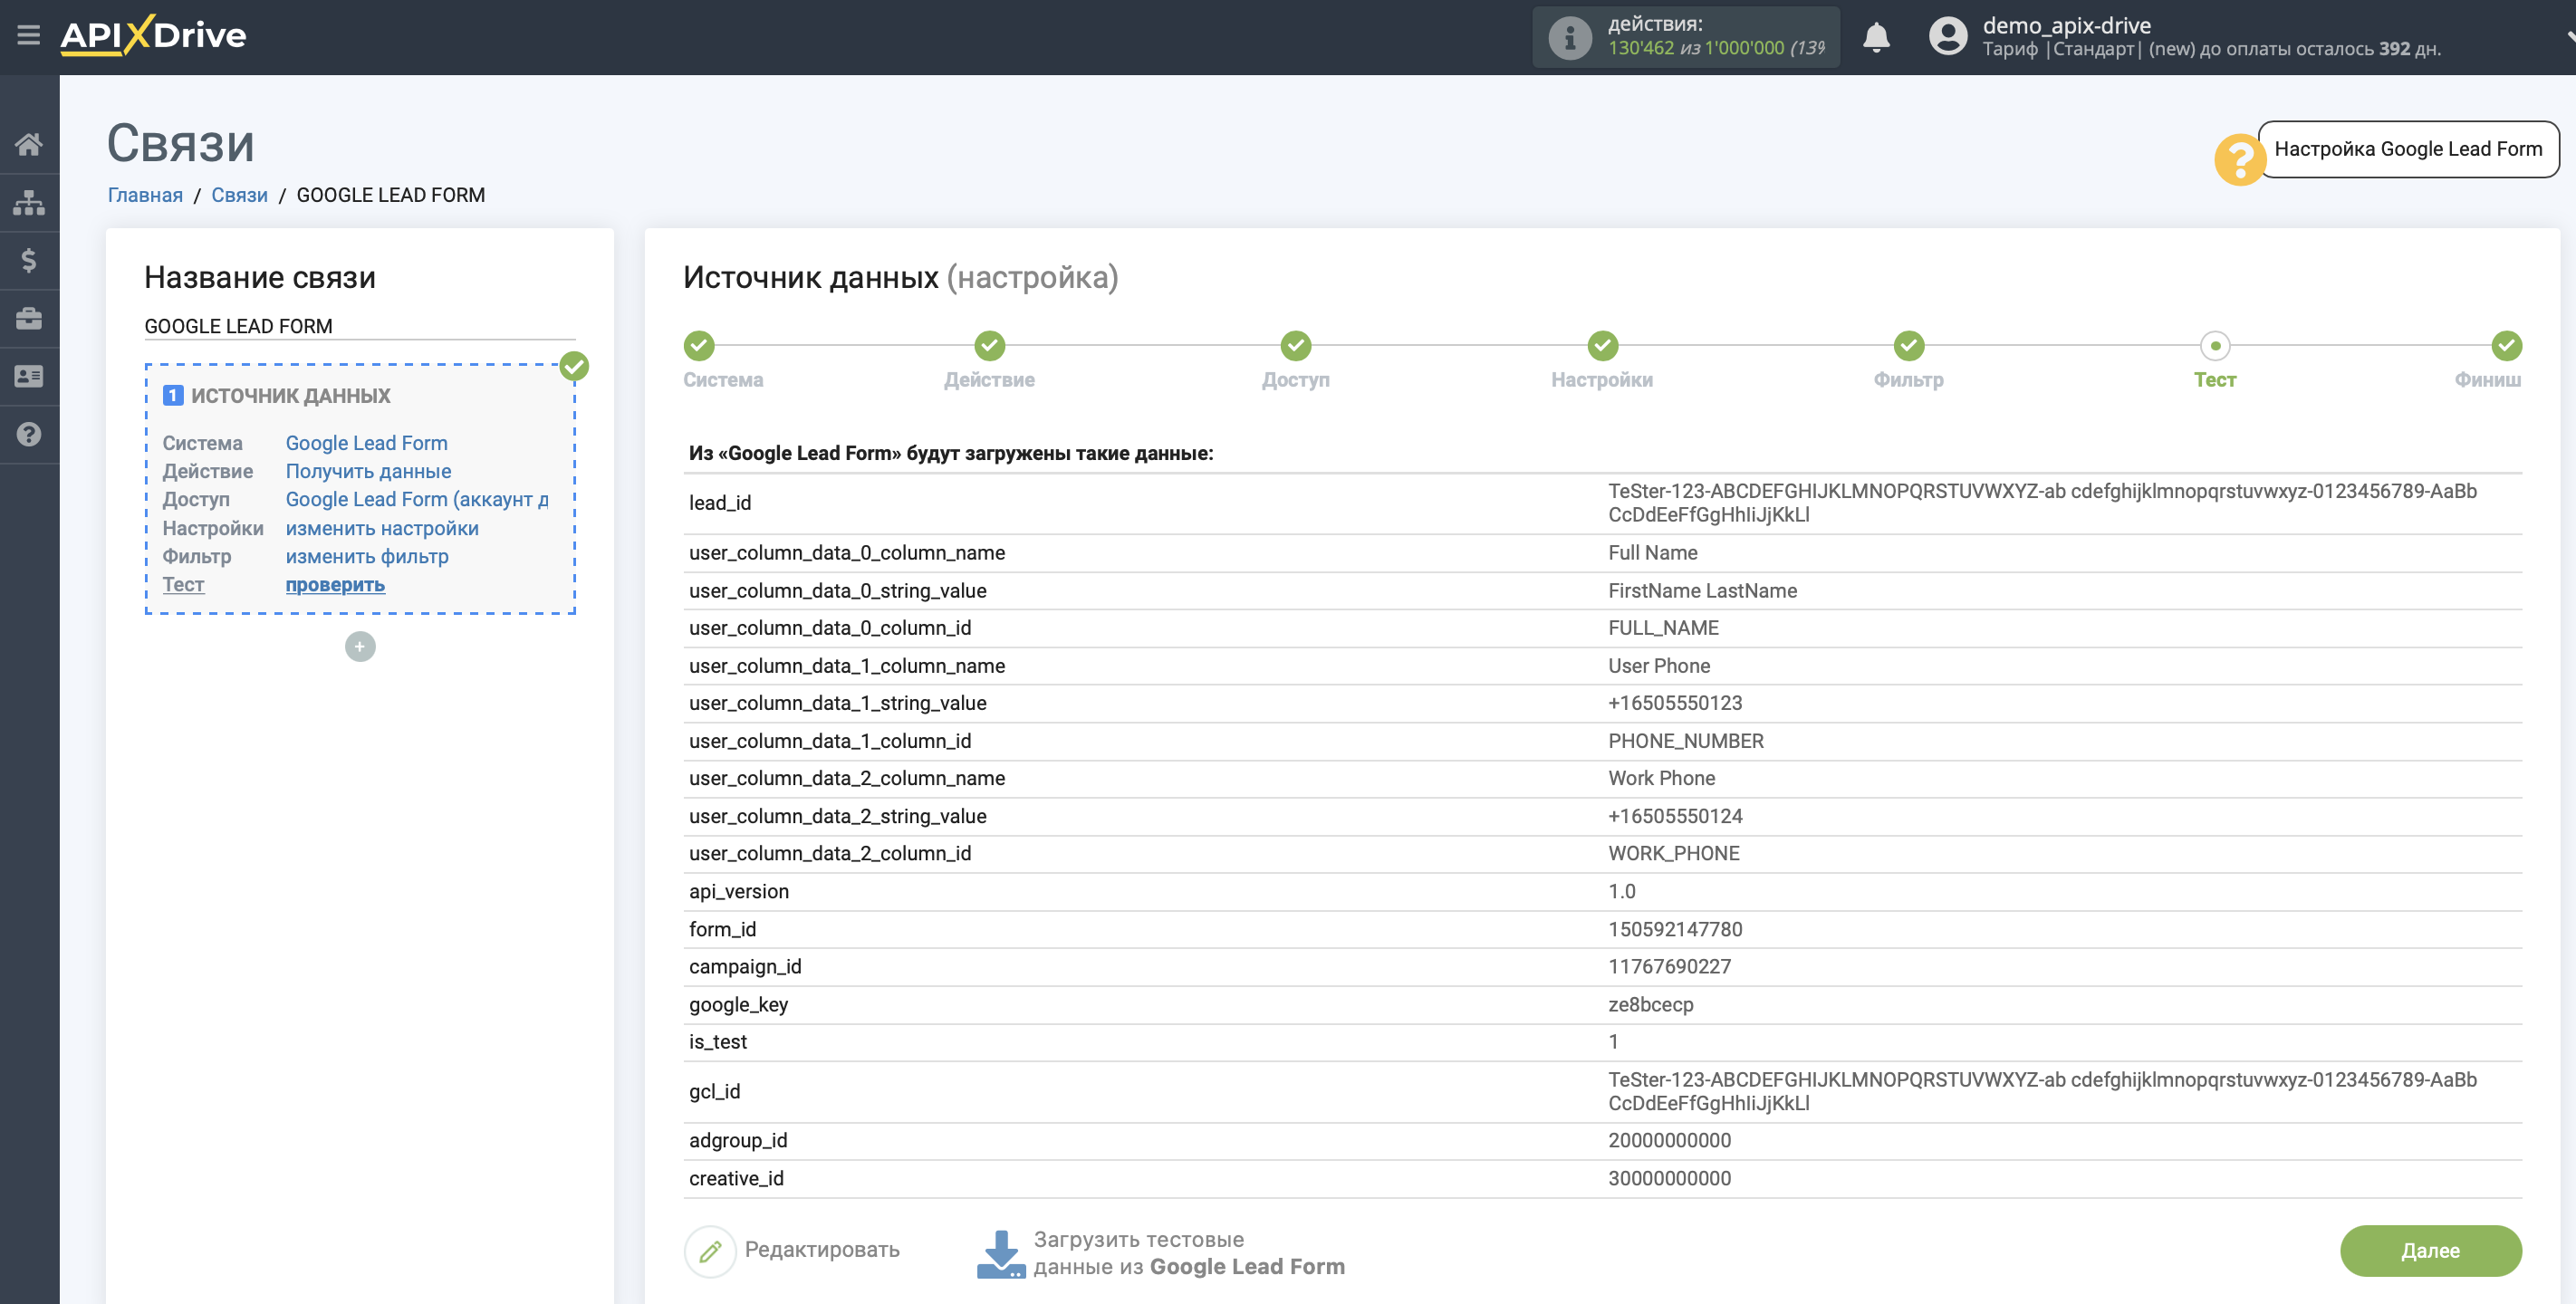Open the ID card icon in sidebar
Screen dimensions: 2576x1304
(x=29, y=376)
